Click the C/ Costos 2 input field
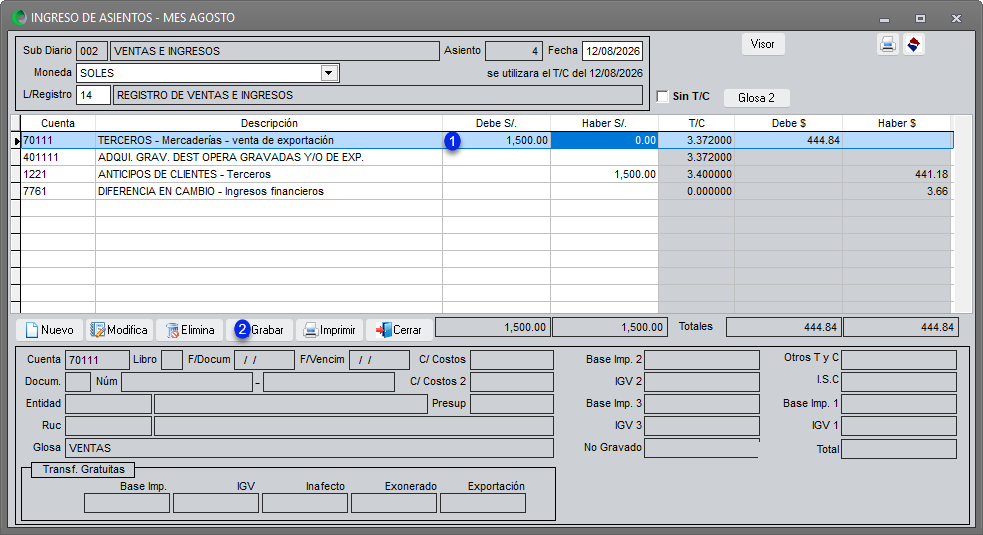The width and height of the screenshot is (983, 535). click(x=512, y=382)
